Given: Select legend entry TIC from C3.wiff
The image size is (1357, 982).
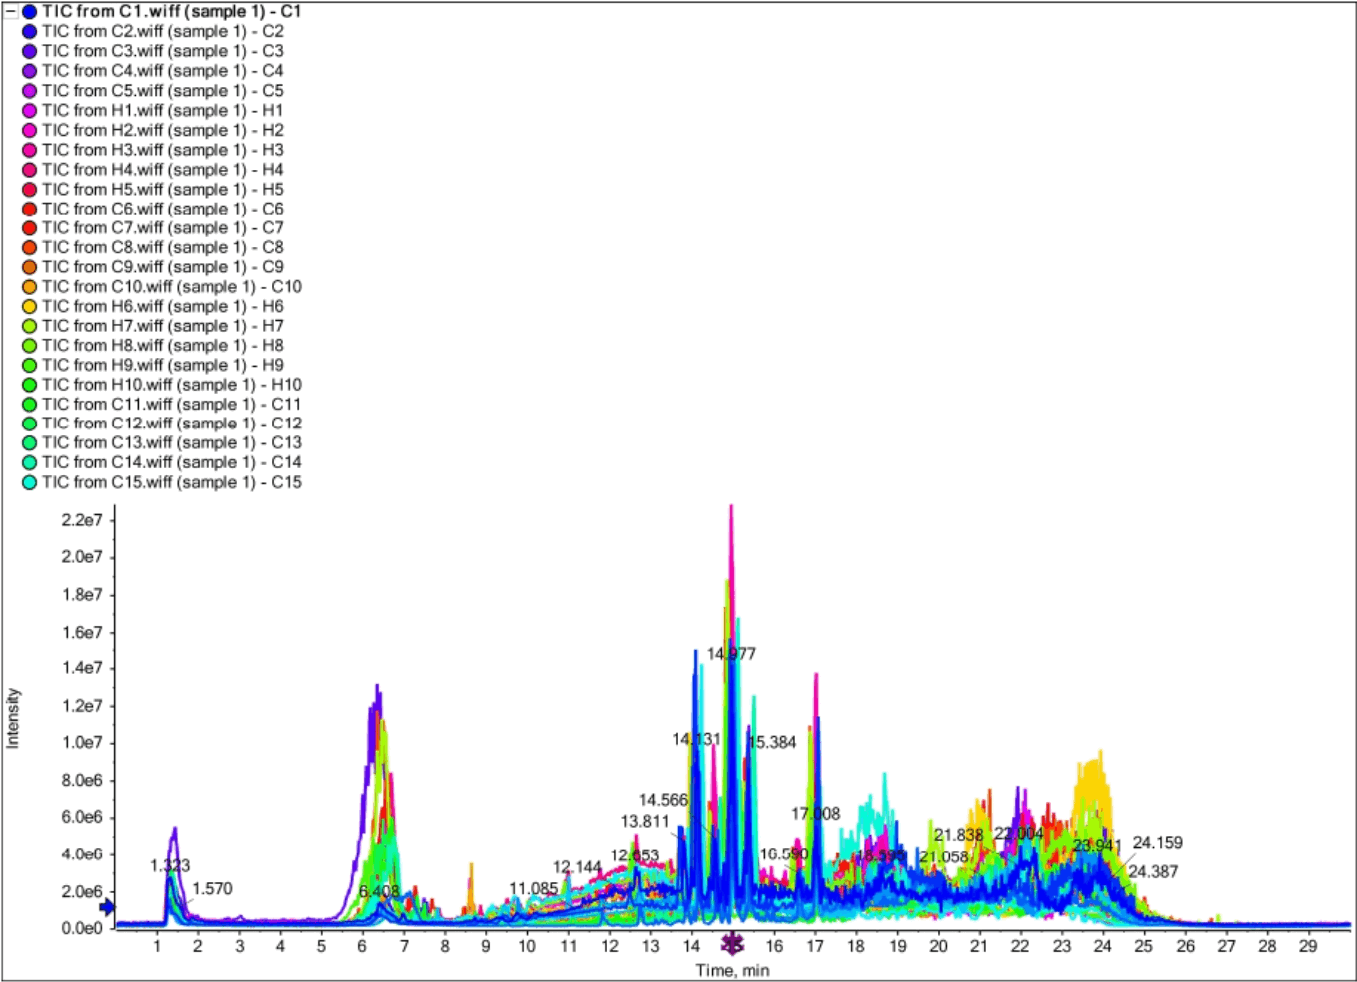Looking at the screenshot, I should (163, 51).
